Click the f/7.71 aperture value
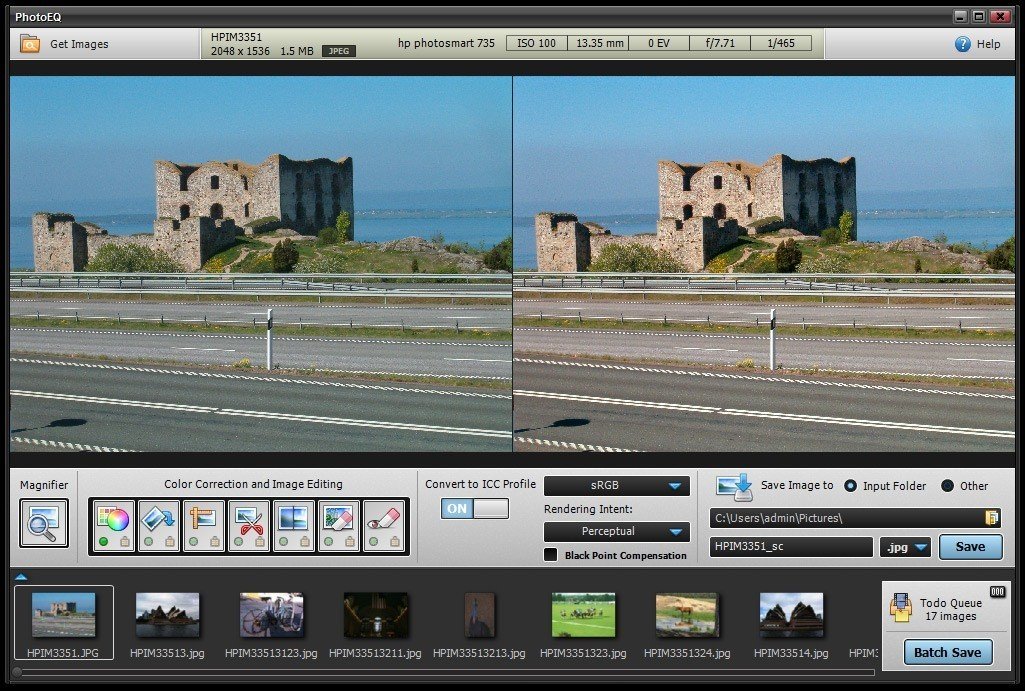 pos(720,43)
